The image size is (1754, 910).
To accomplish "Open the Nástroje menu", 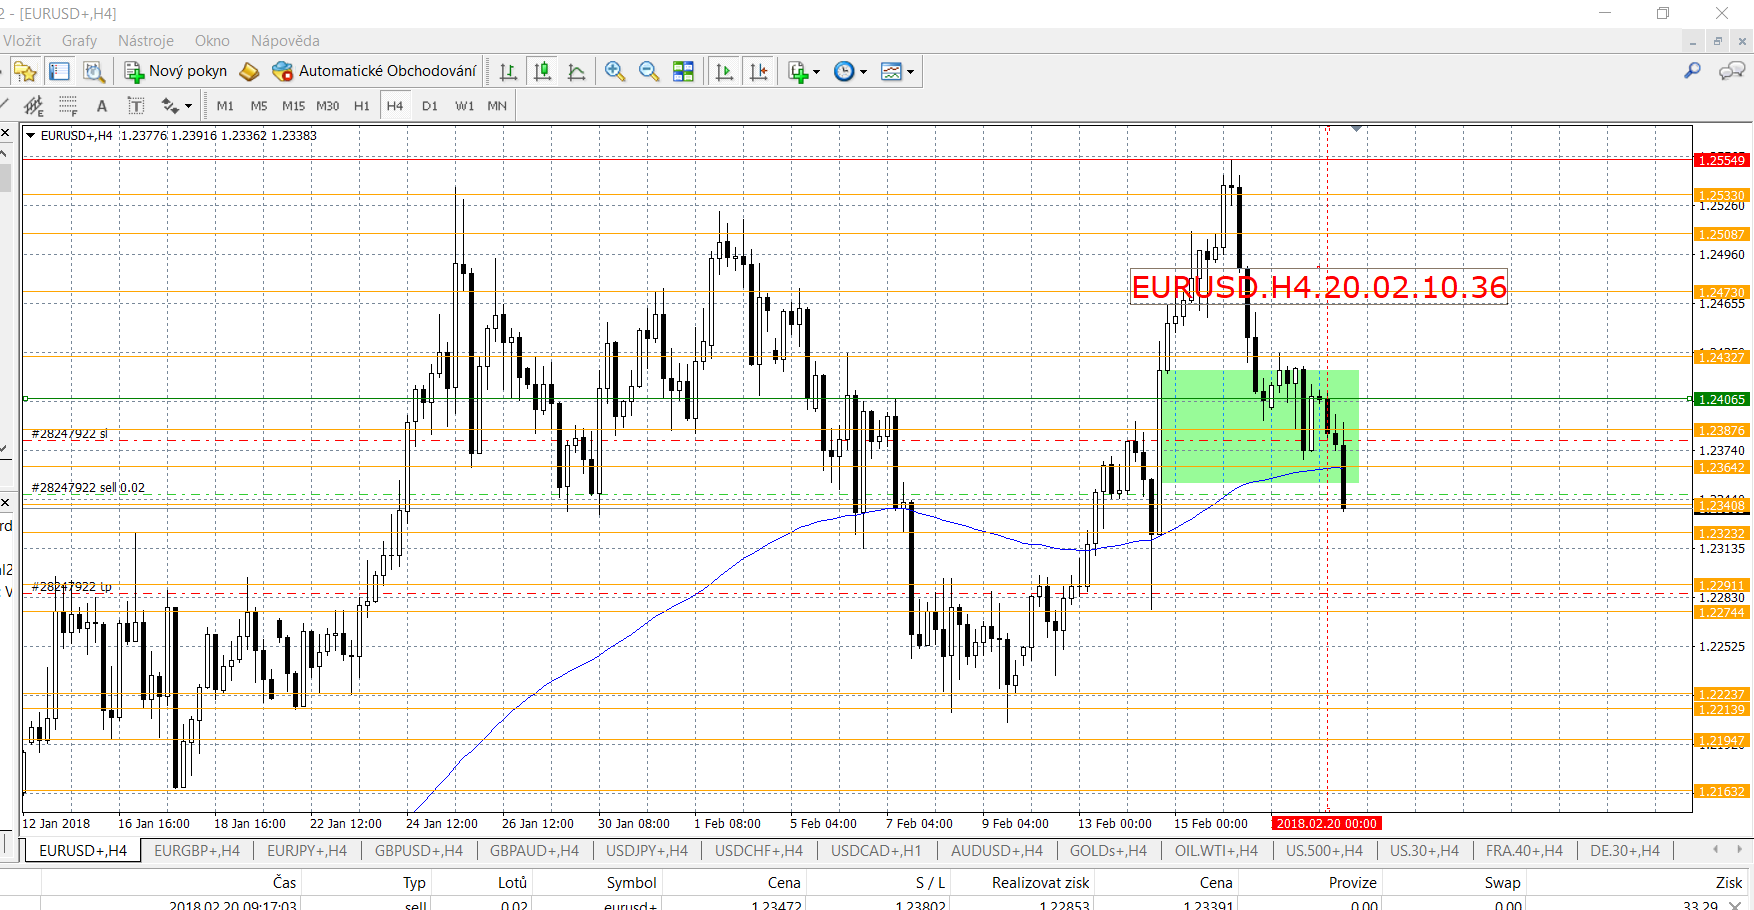I will pyautogui.click(x=146, y=41).
